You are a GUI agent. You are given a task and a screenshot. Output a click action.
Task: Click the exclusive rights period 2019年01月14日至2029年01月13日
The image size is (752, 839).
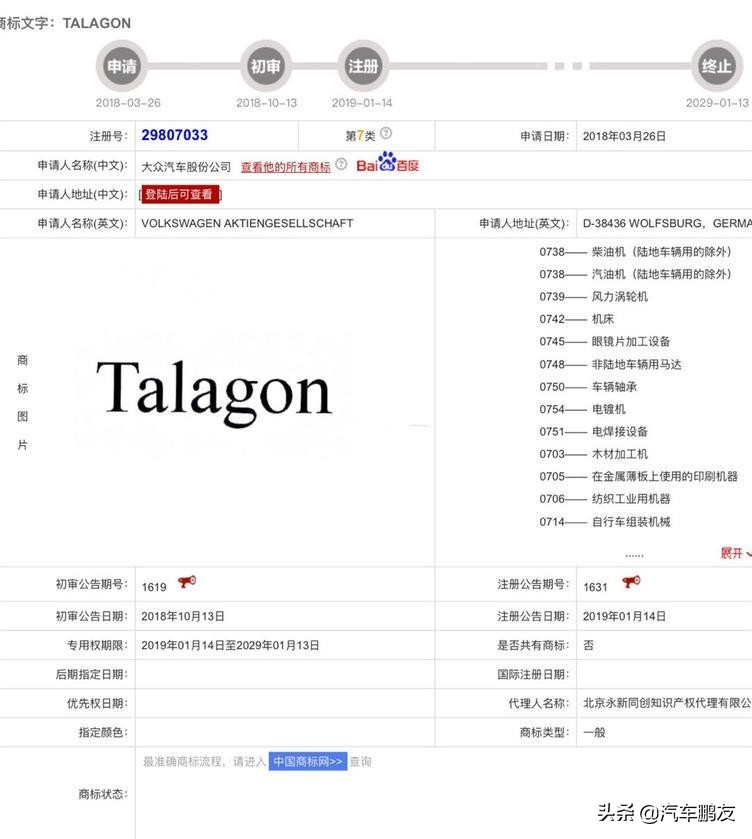point(230,645)
